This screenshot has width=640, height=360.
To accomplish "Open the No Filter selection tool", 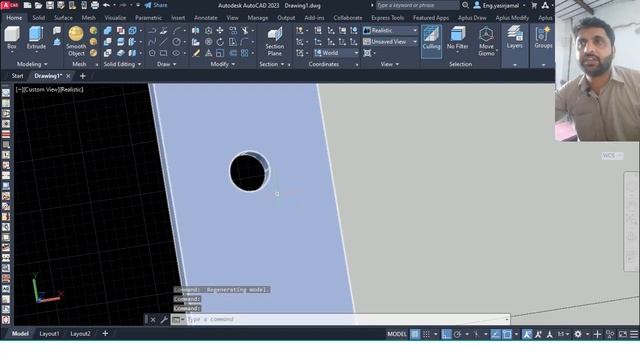I will pos(458,38).
